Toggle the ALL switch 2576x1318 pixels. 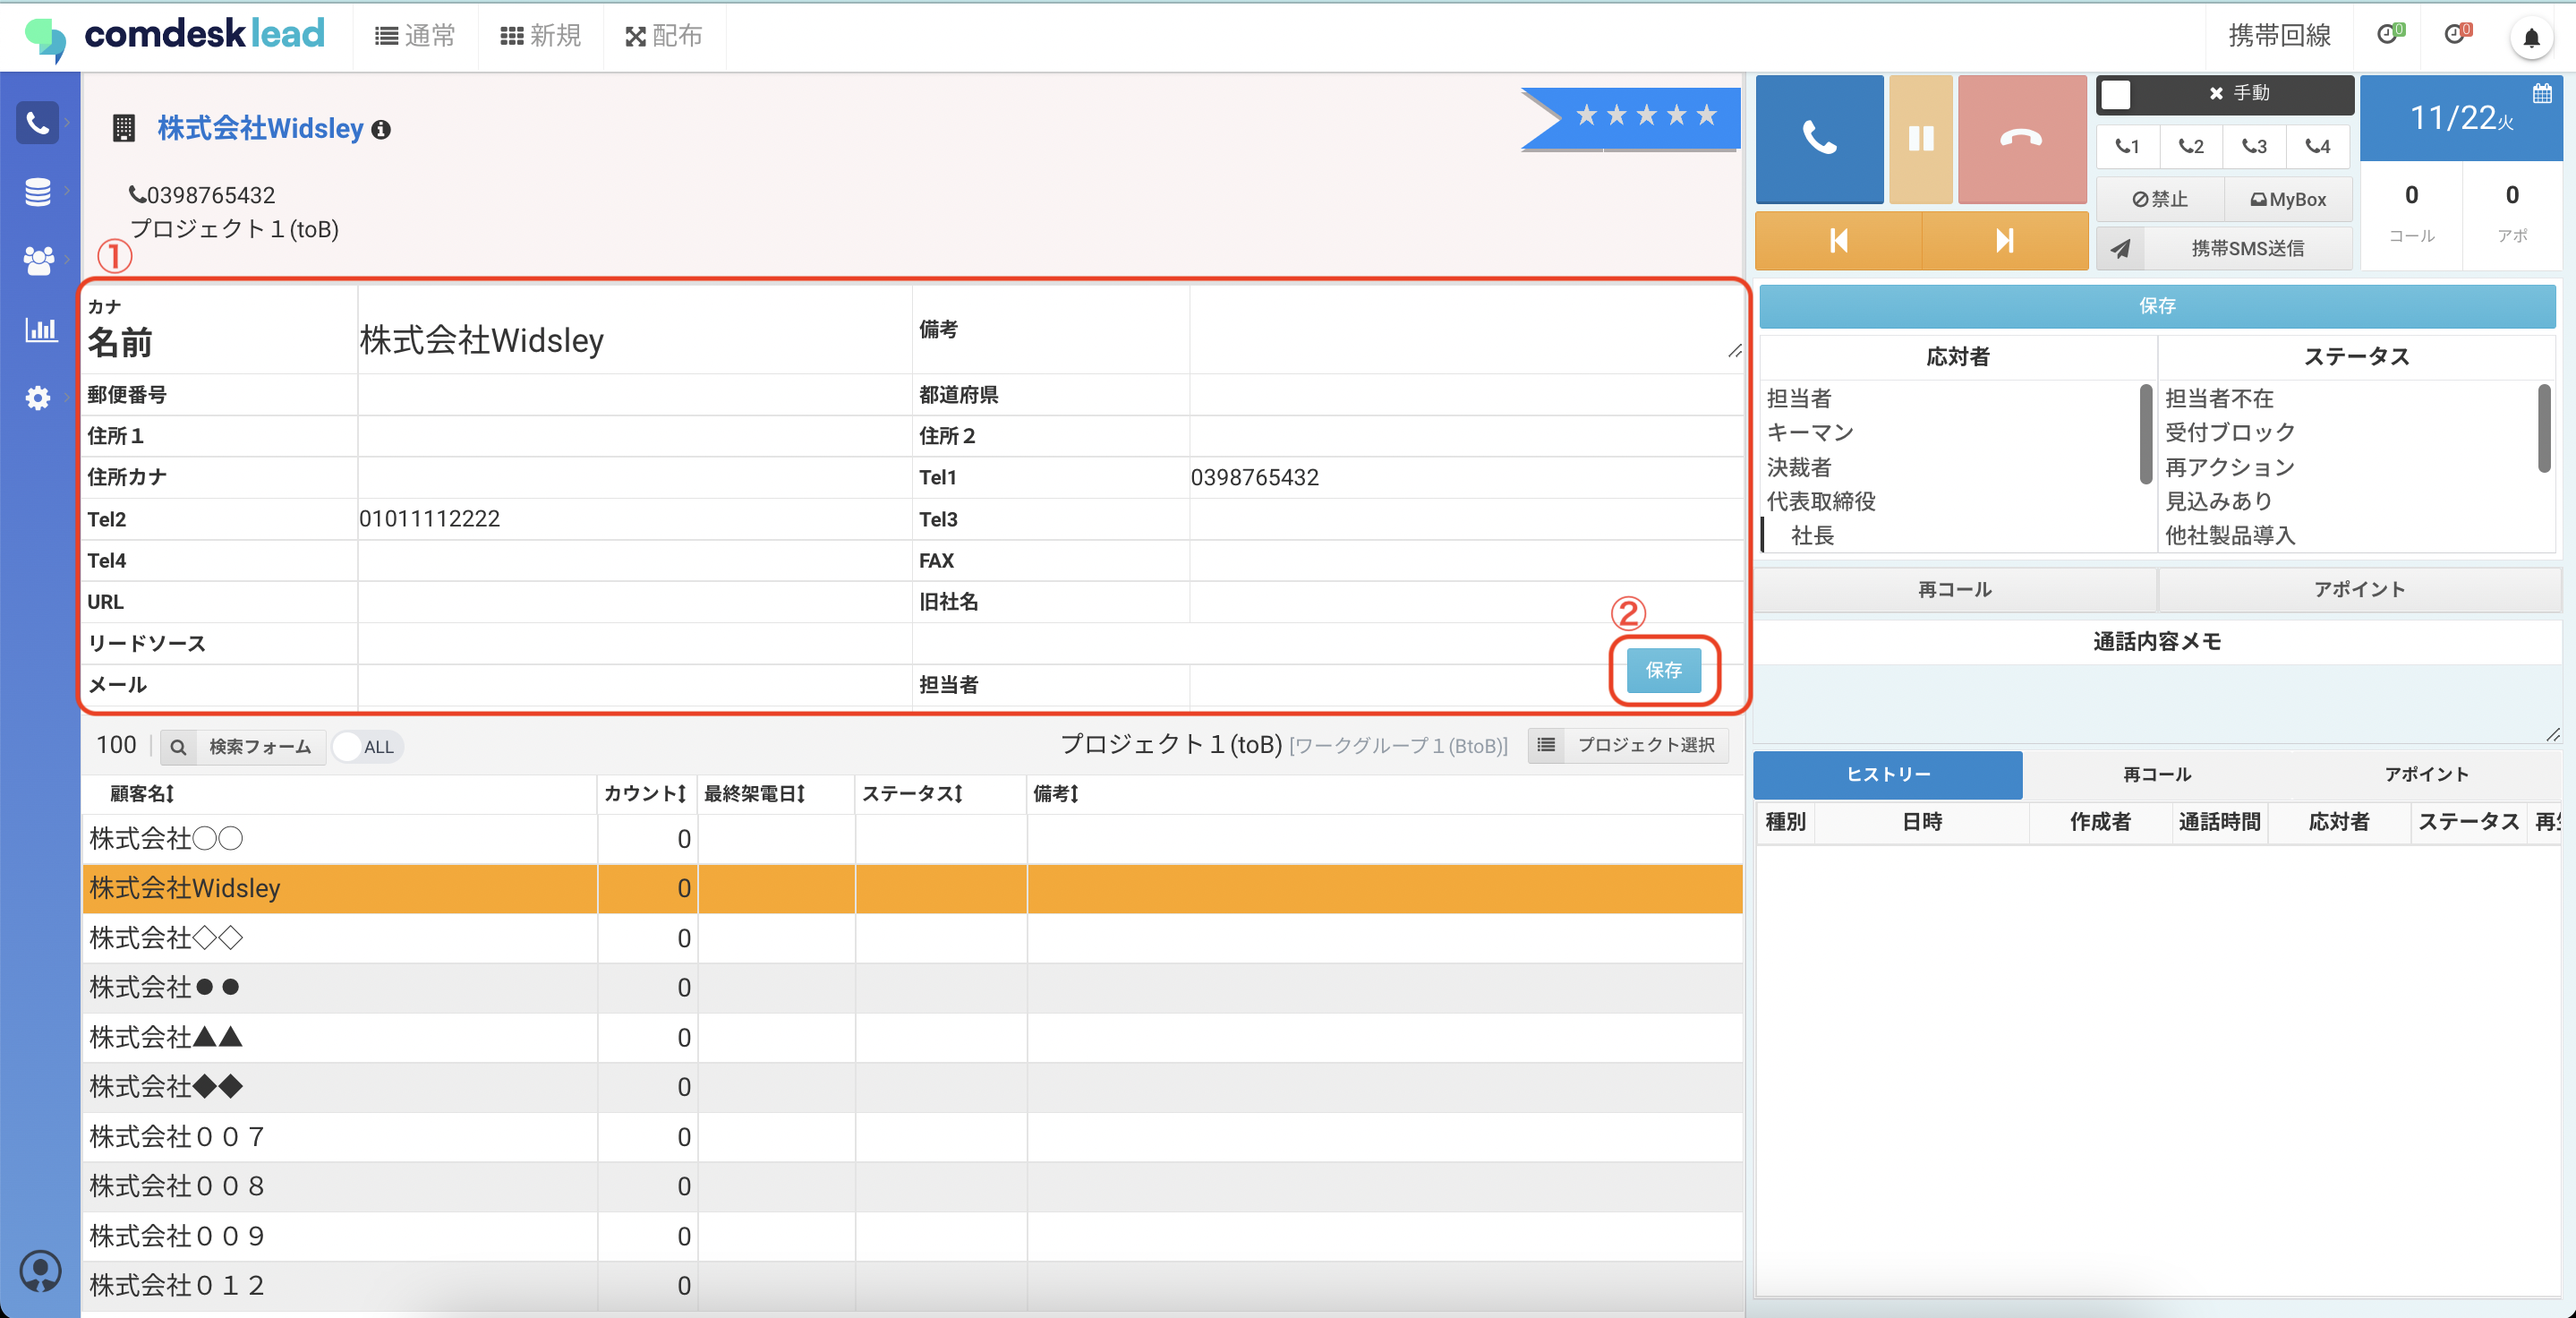(x=366, y=746)
